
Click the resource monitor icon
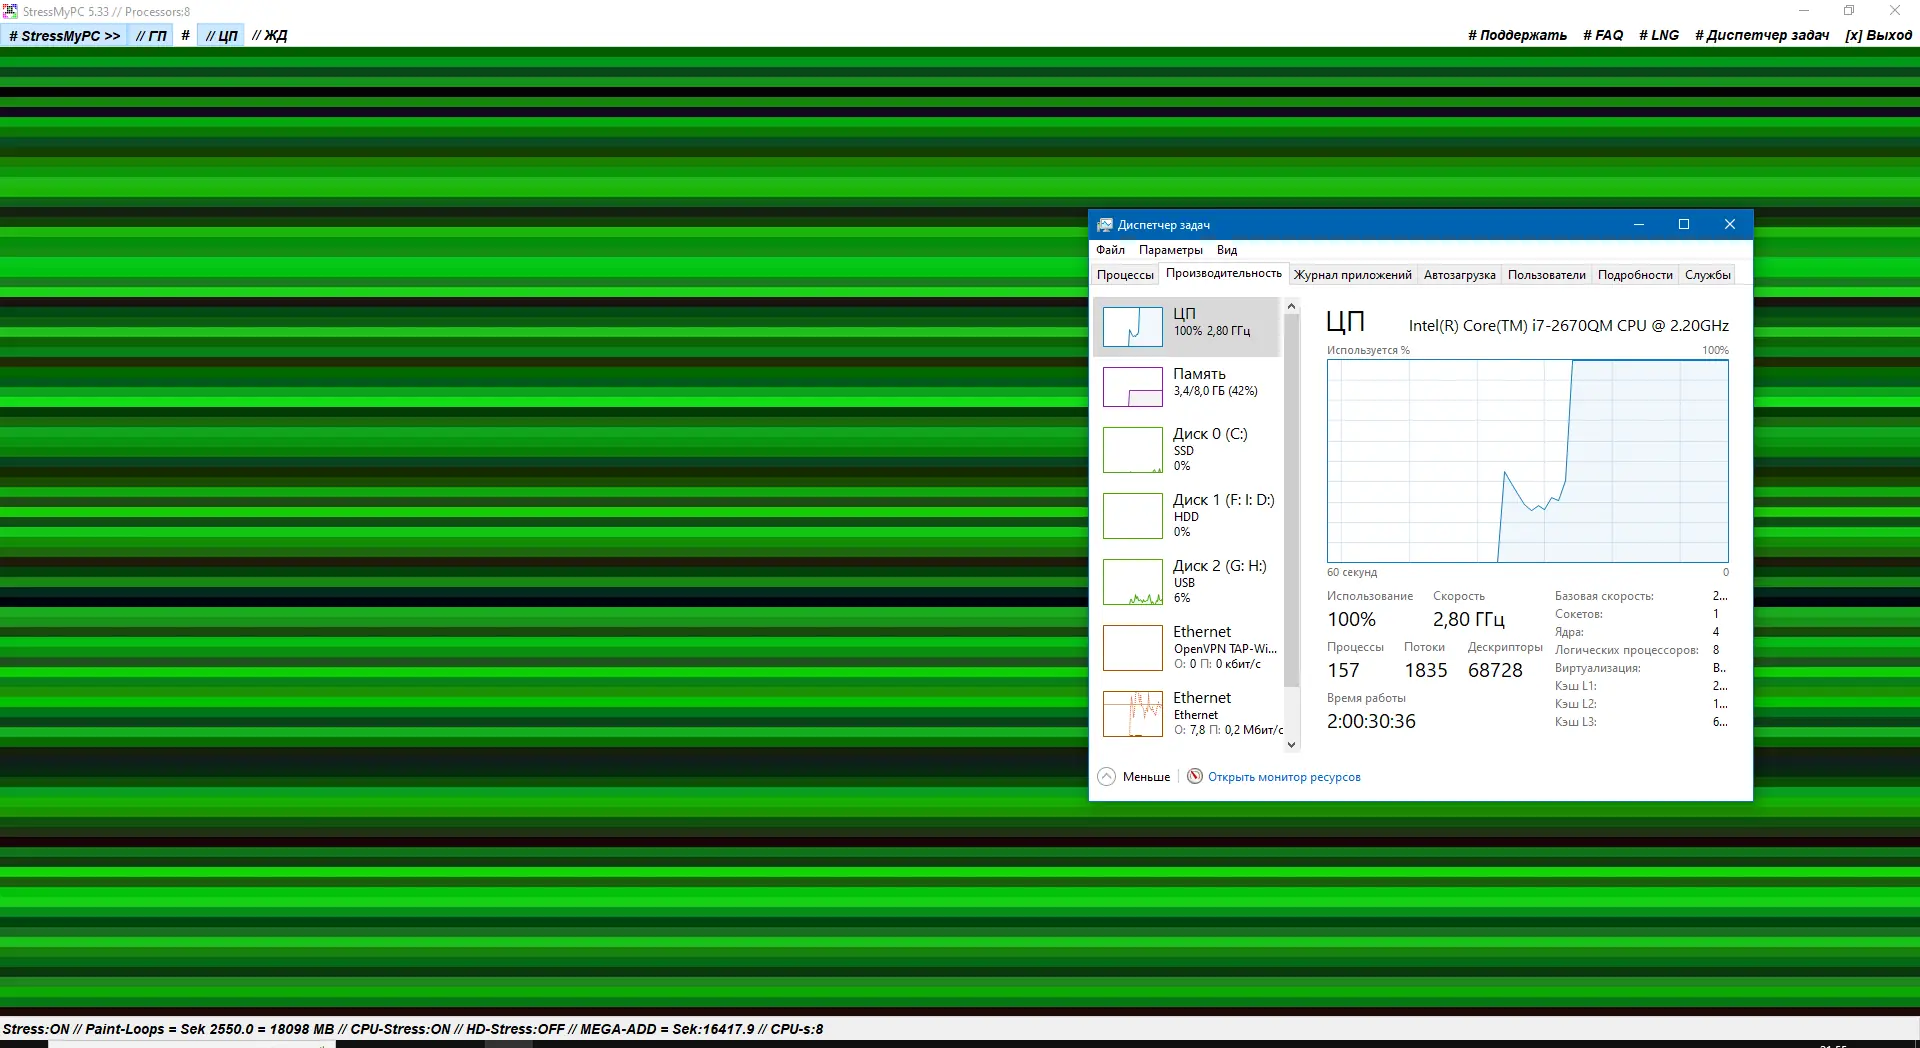[x=1195, y=776]
